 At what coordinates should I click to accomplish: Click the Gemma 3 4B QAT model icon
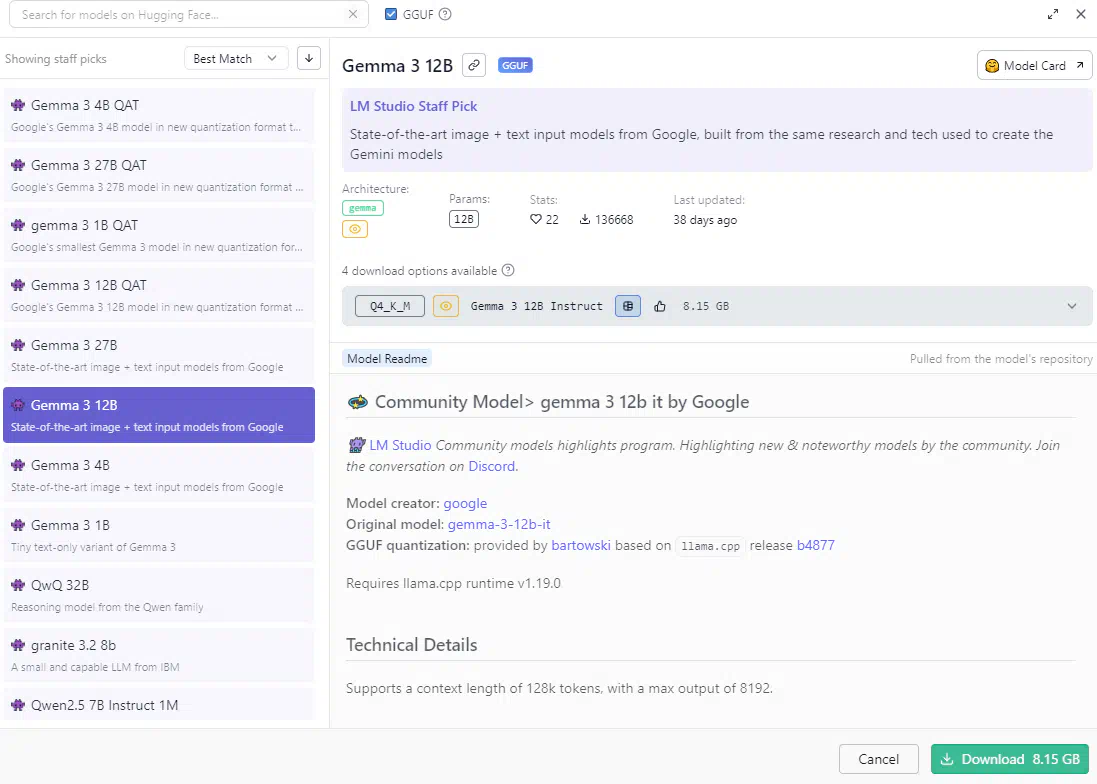(18, 105)
